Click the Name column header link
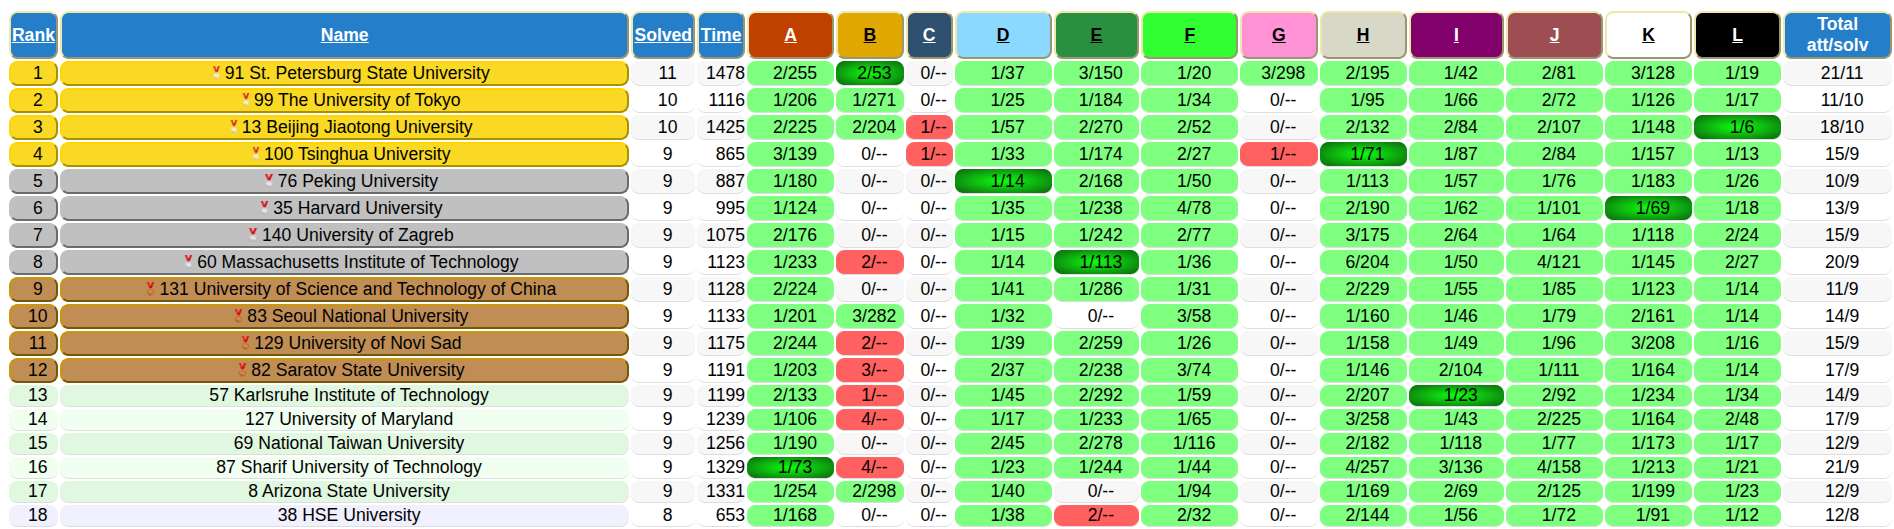 (x=344, y=35)
